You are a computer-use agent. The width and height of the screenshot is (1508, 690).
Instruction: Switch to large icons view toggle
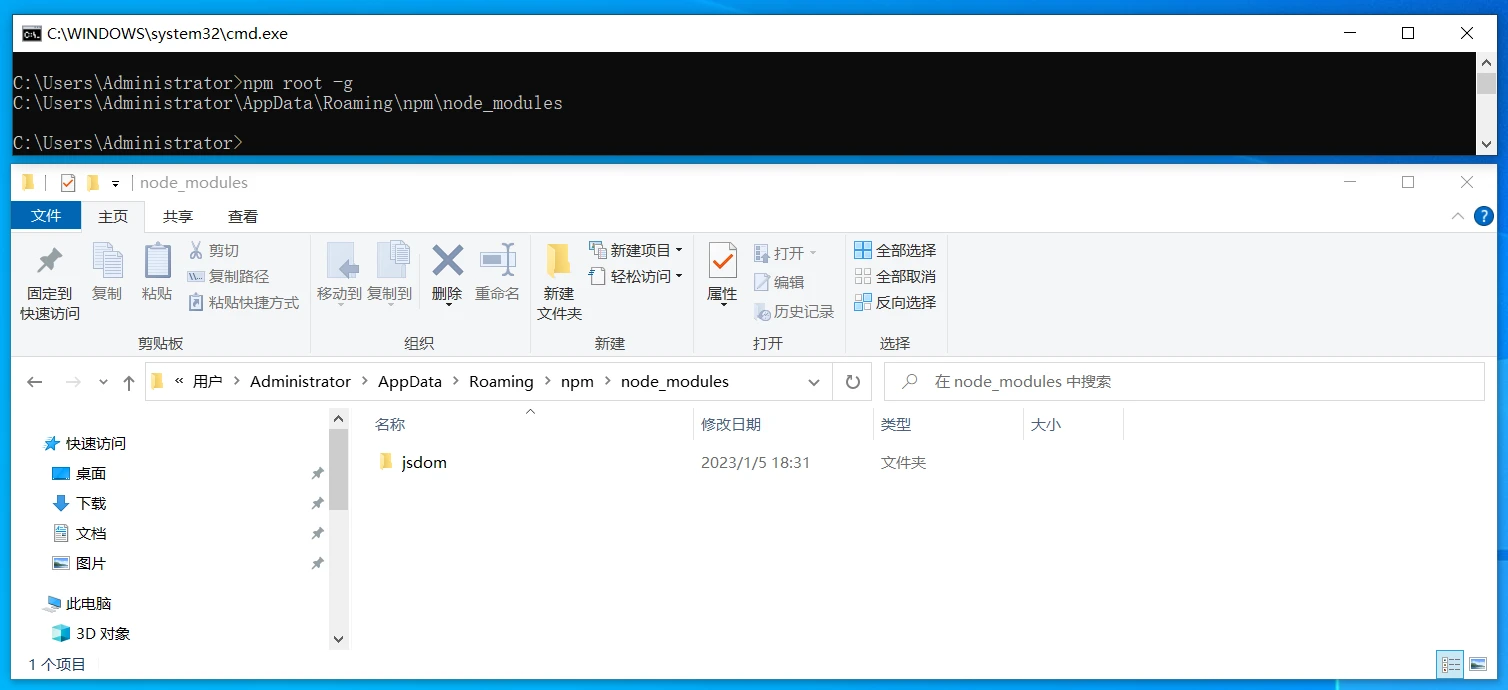pos(1477,664)
